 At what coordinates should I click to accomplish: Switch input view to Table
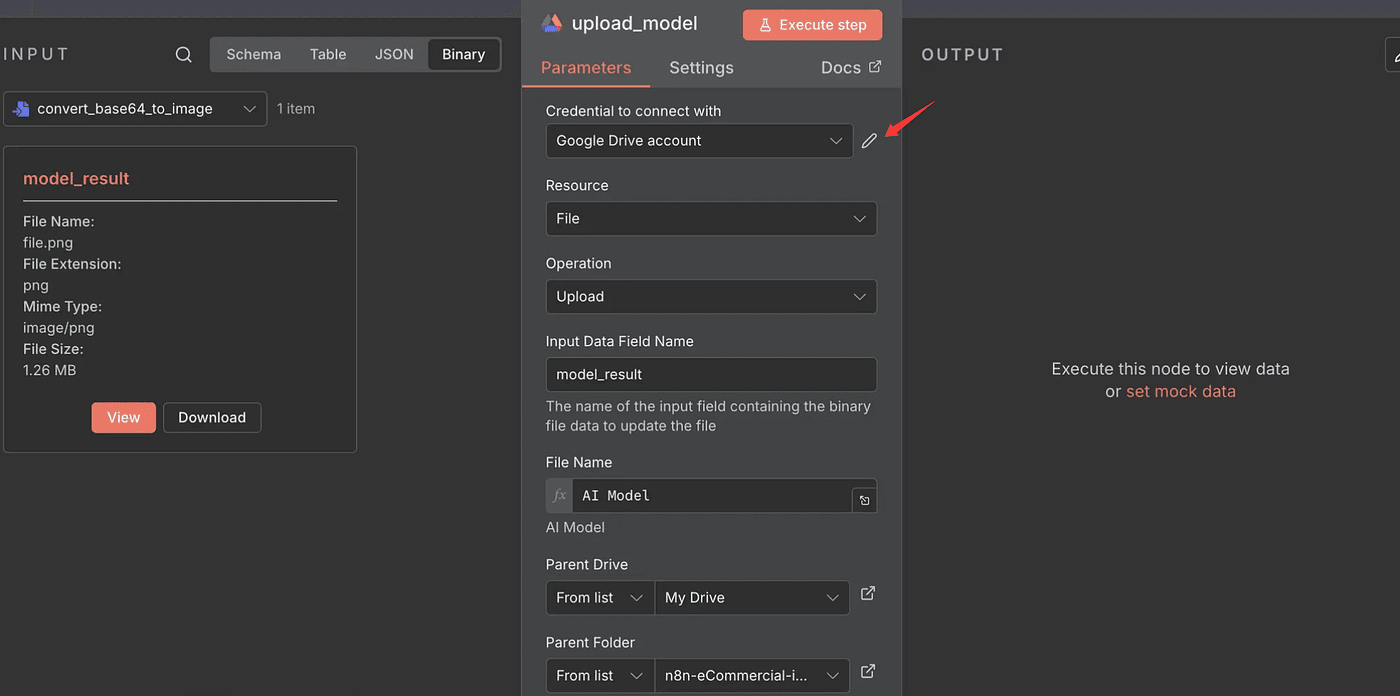(328, 55)
